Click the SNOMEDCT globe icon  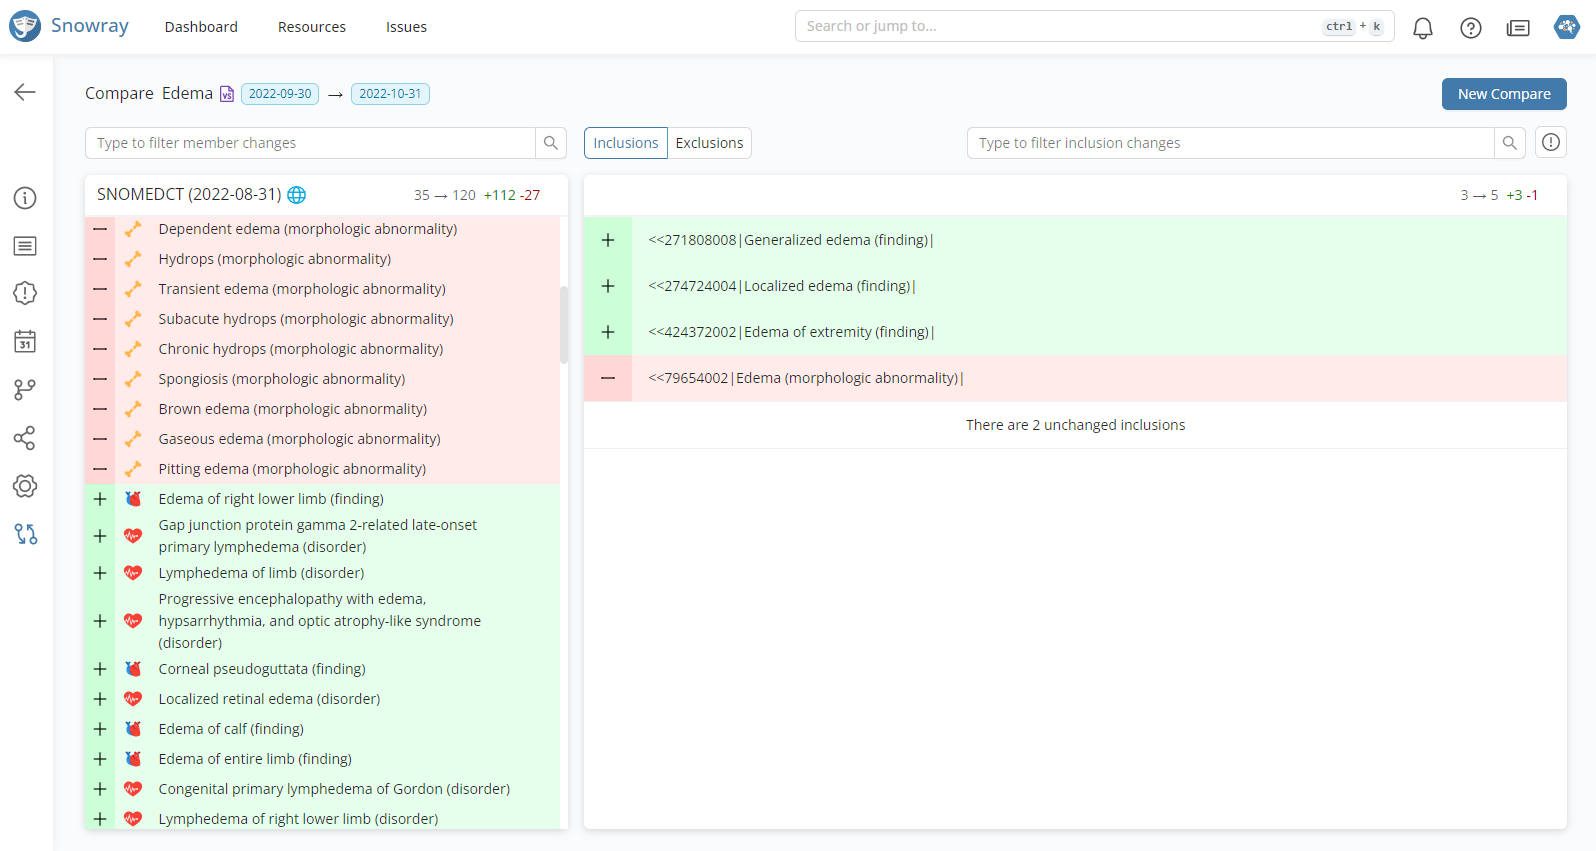297,195
